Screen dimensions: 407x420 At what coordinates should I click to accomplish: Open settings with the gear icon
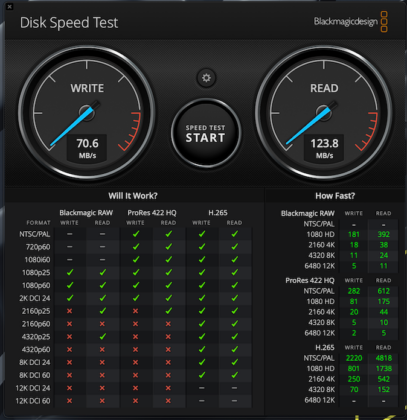[x=206, y=78]
